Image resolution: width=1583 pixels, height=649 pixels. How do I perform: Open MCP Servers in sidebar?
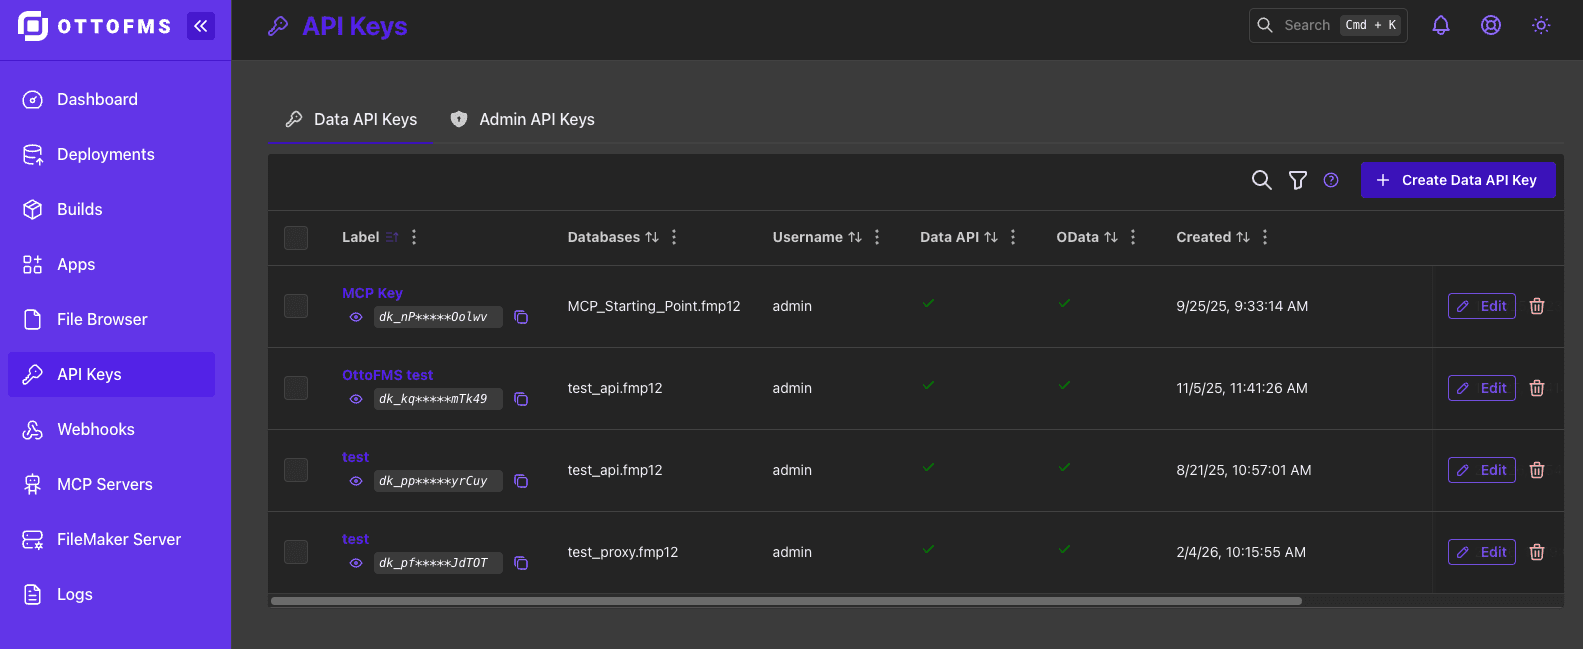click(x=111, y=484)
